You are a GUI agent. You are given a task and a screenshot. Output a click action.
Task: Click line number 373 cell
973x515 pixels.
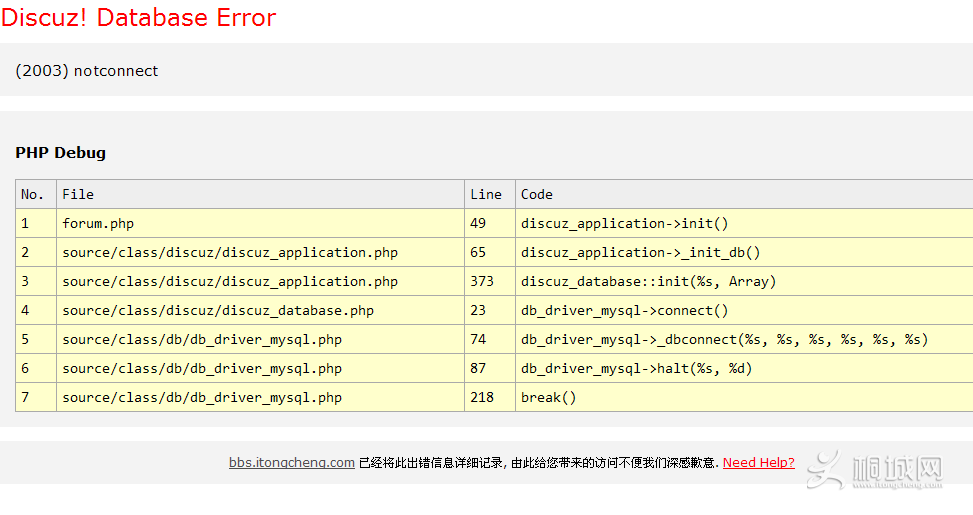coord(490,281)
